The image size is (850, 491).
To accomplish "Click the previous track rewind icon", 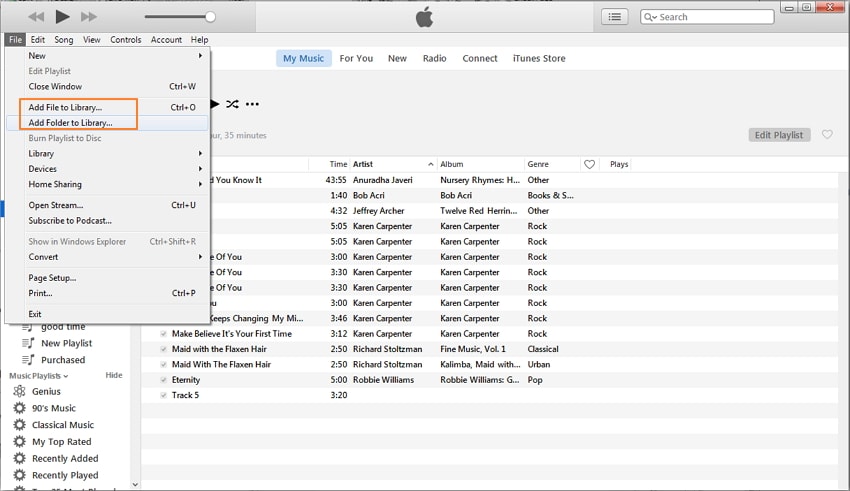I will point(36,17).
